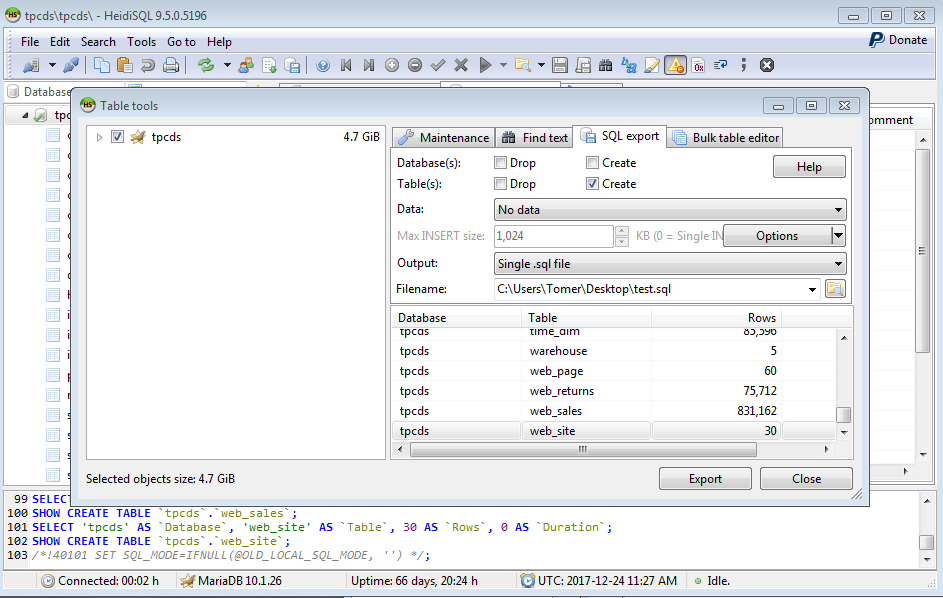Open the User manager icon in toolbar
This screenshot has height=598, width=943.
click(245, 65)
